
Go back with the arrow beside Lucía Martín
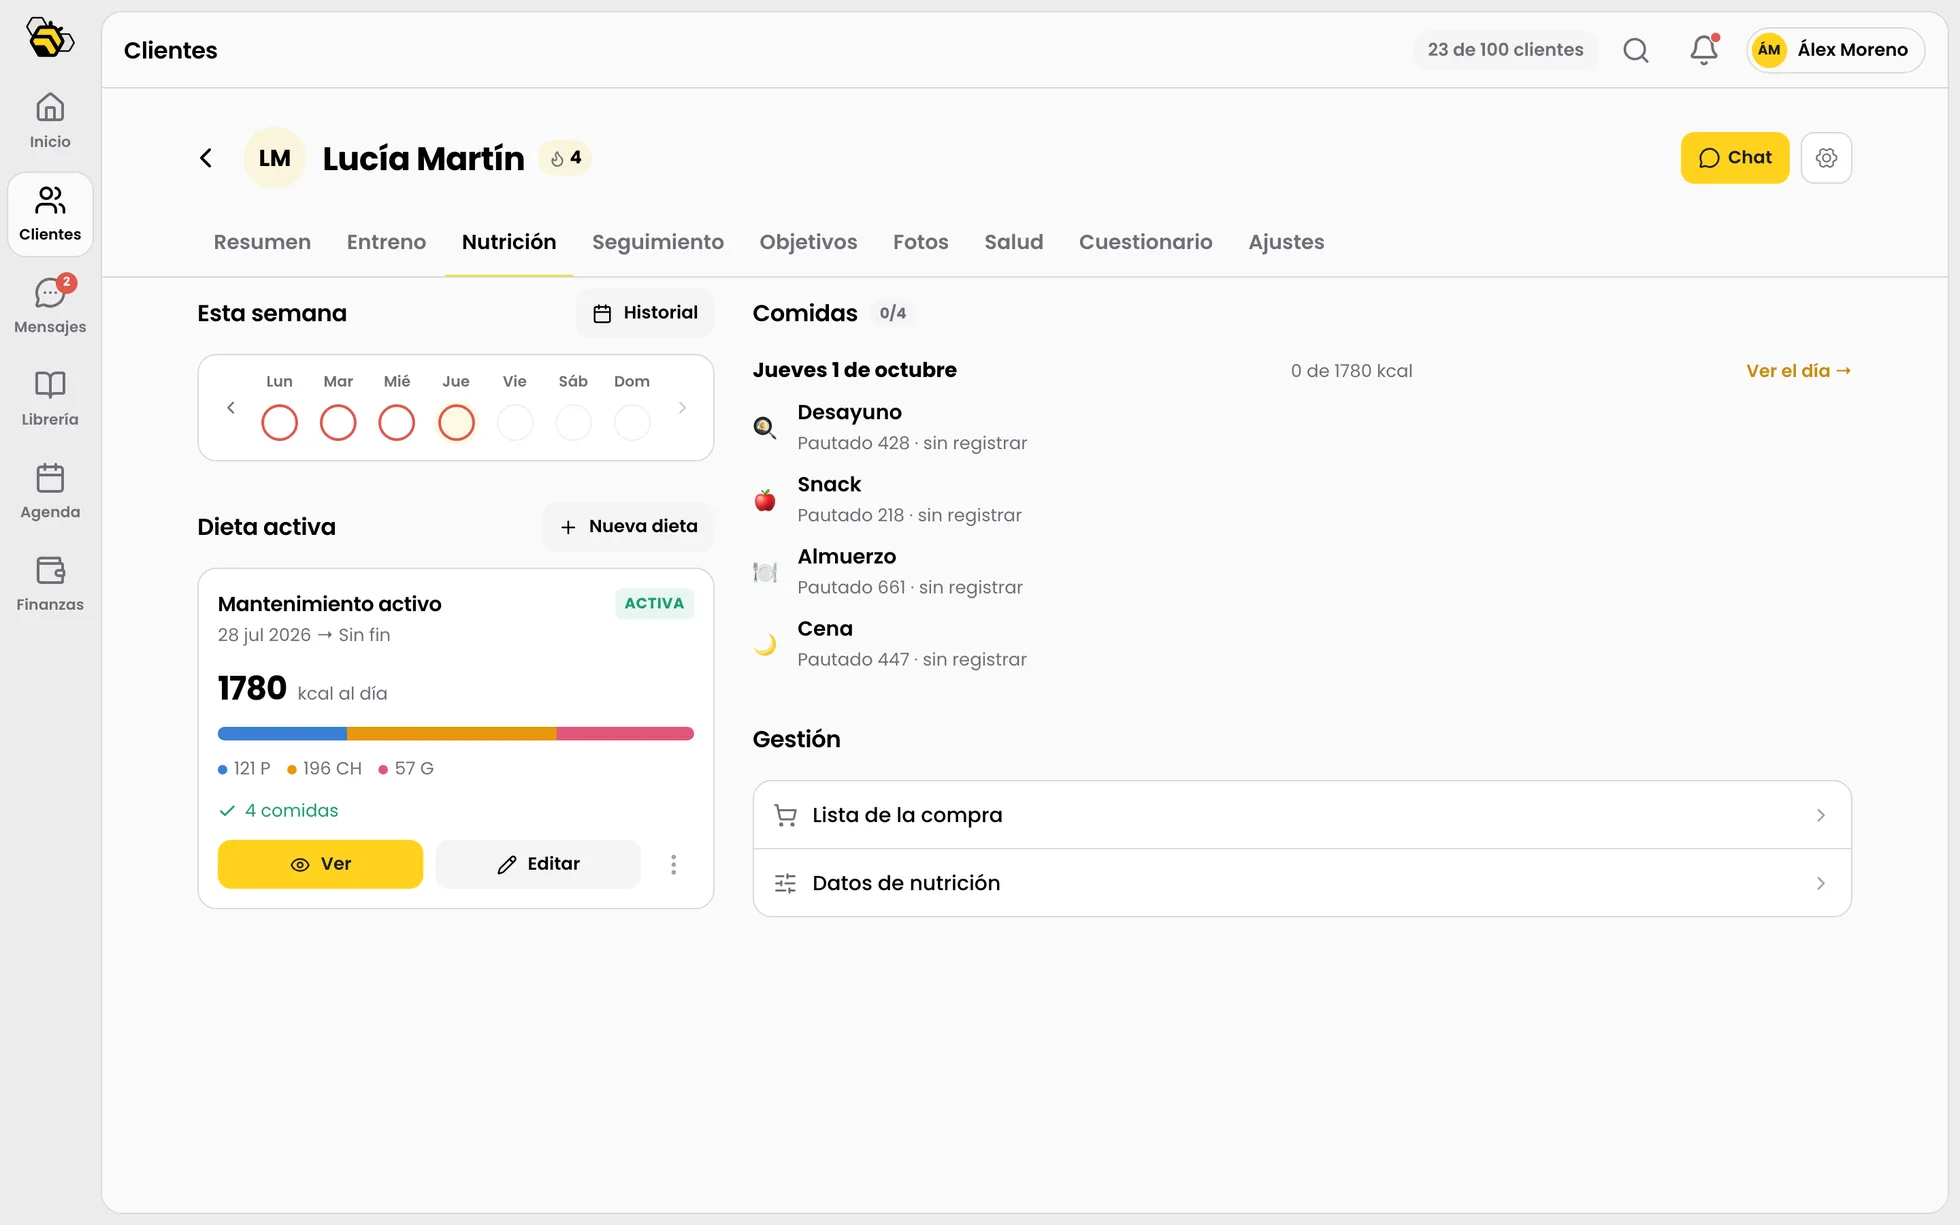pyautogui.click(x=206, y=158)
